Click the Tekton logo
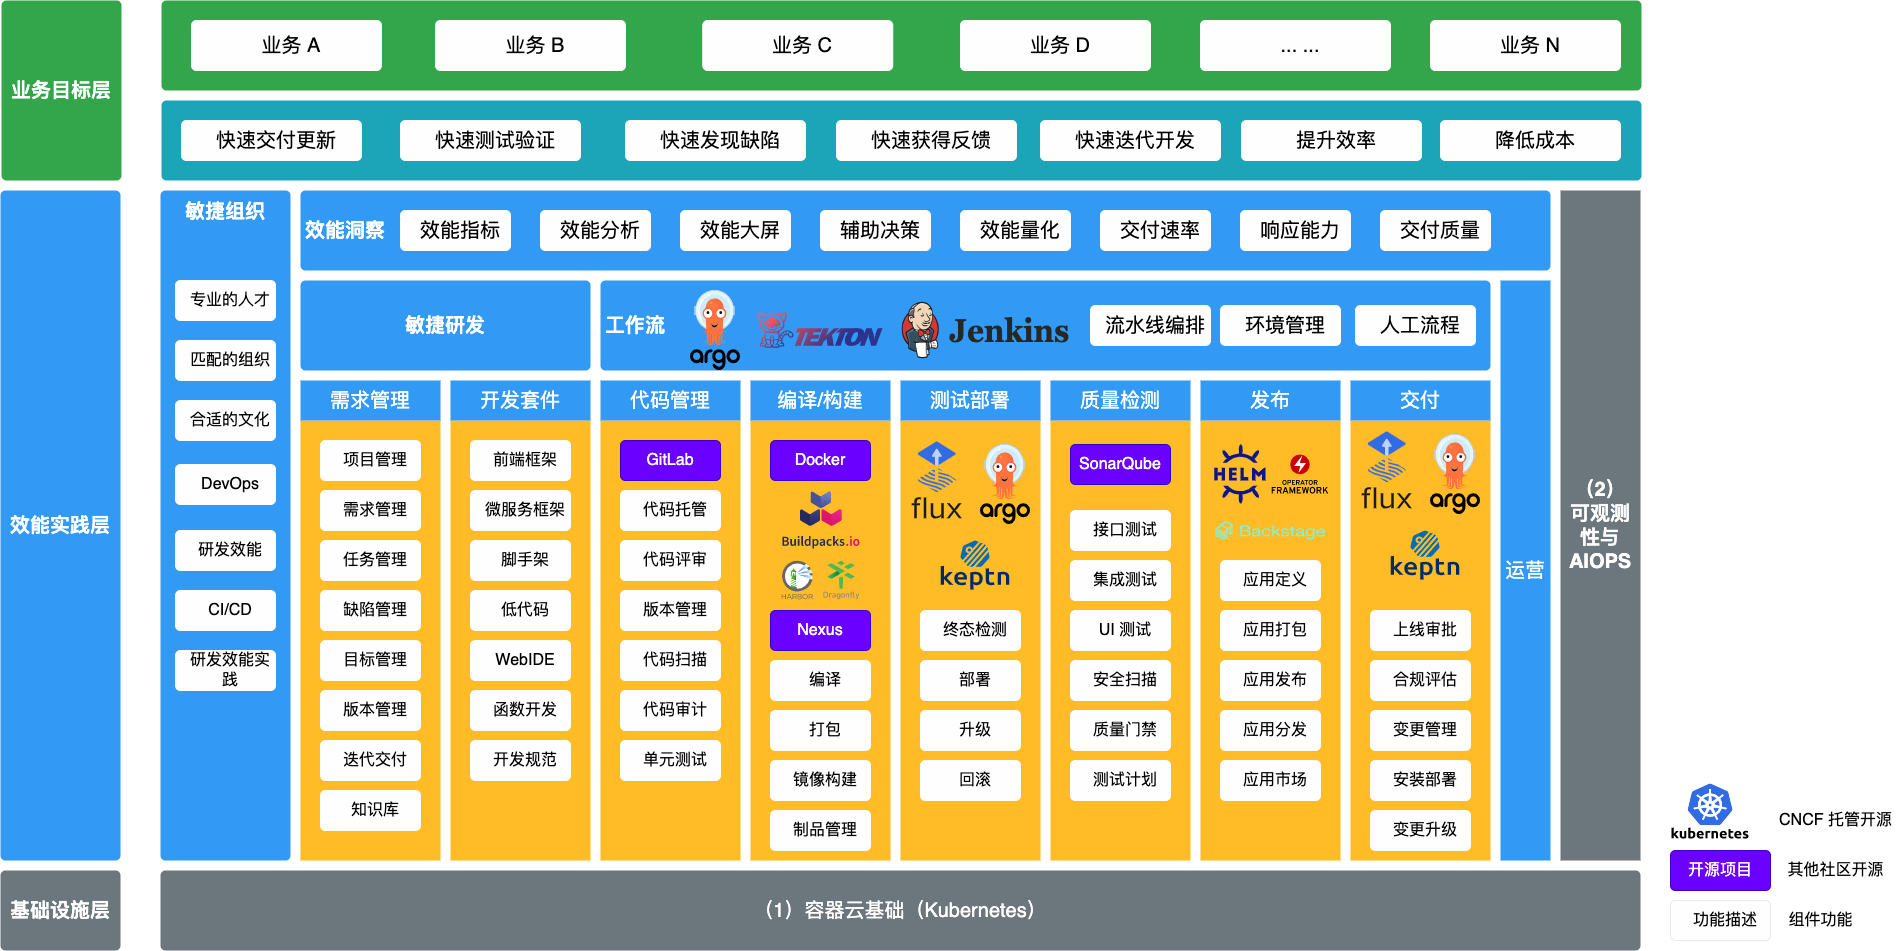This screenshot has width=1901, height=951. point(819,332)
